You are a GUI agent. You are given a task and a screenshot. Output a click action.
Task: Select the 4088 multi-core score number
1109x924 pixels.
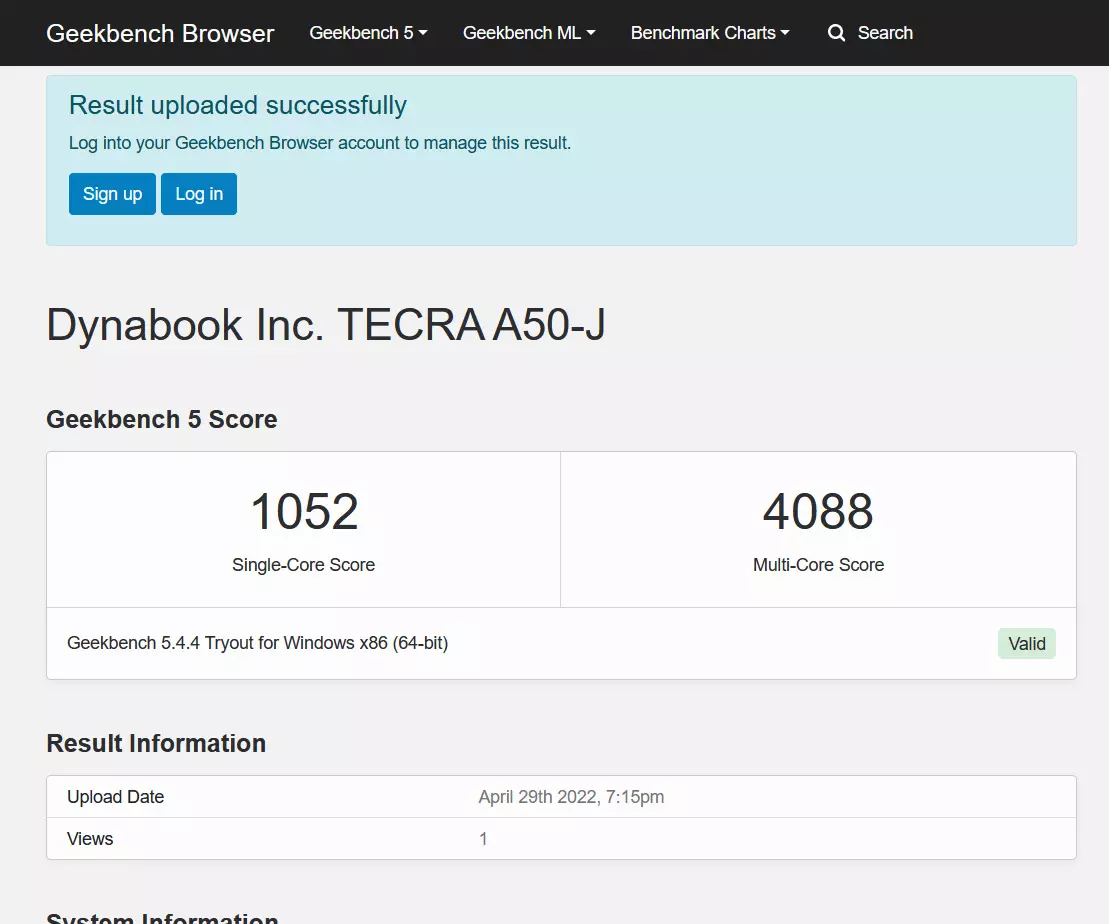(x=818, y=512)
